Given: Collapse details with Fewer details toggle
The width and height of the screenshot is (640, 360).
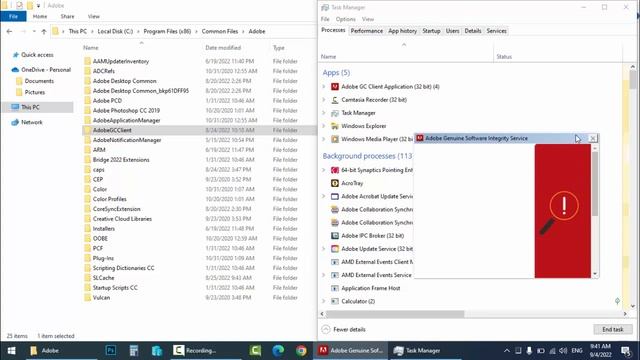Looking at the screenshot, I should (x=344, y=329).
